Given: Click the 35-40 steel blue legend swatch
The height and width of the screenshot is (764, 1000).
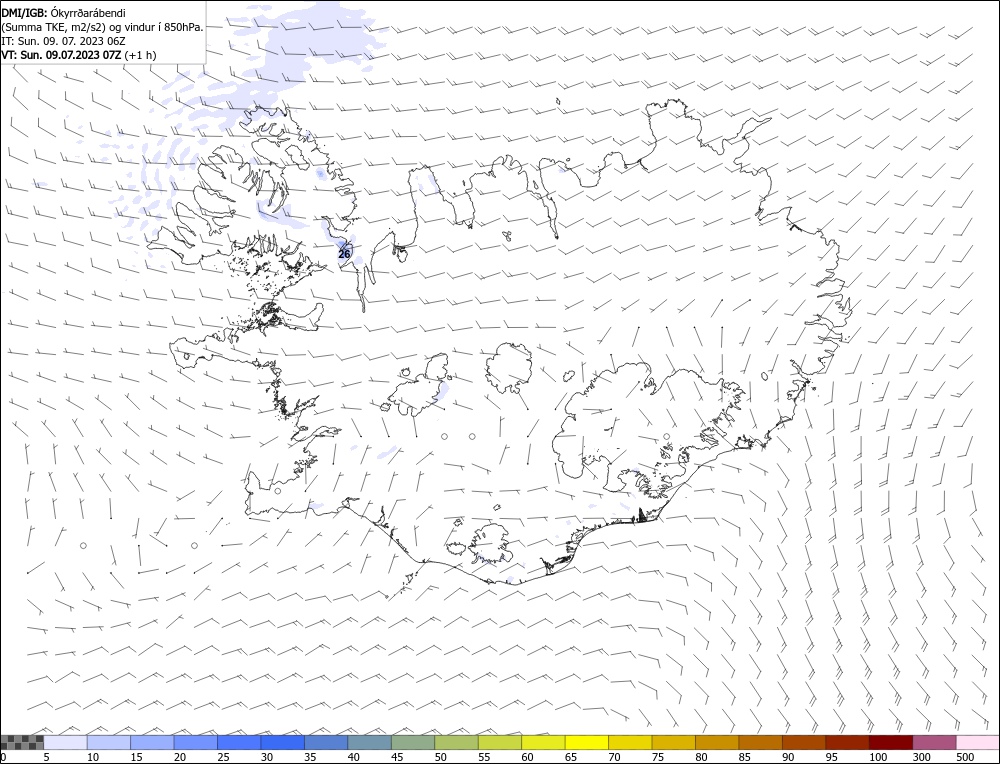Looking at the screenshot, I should pos(326,742).
